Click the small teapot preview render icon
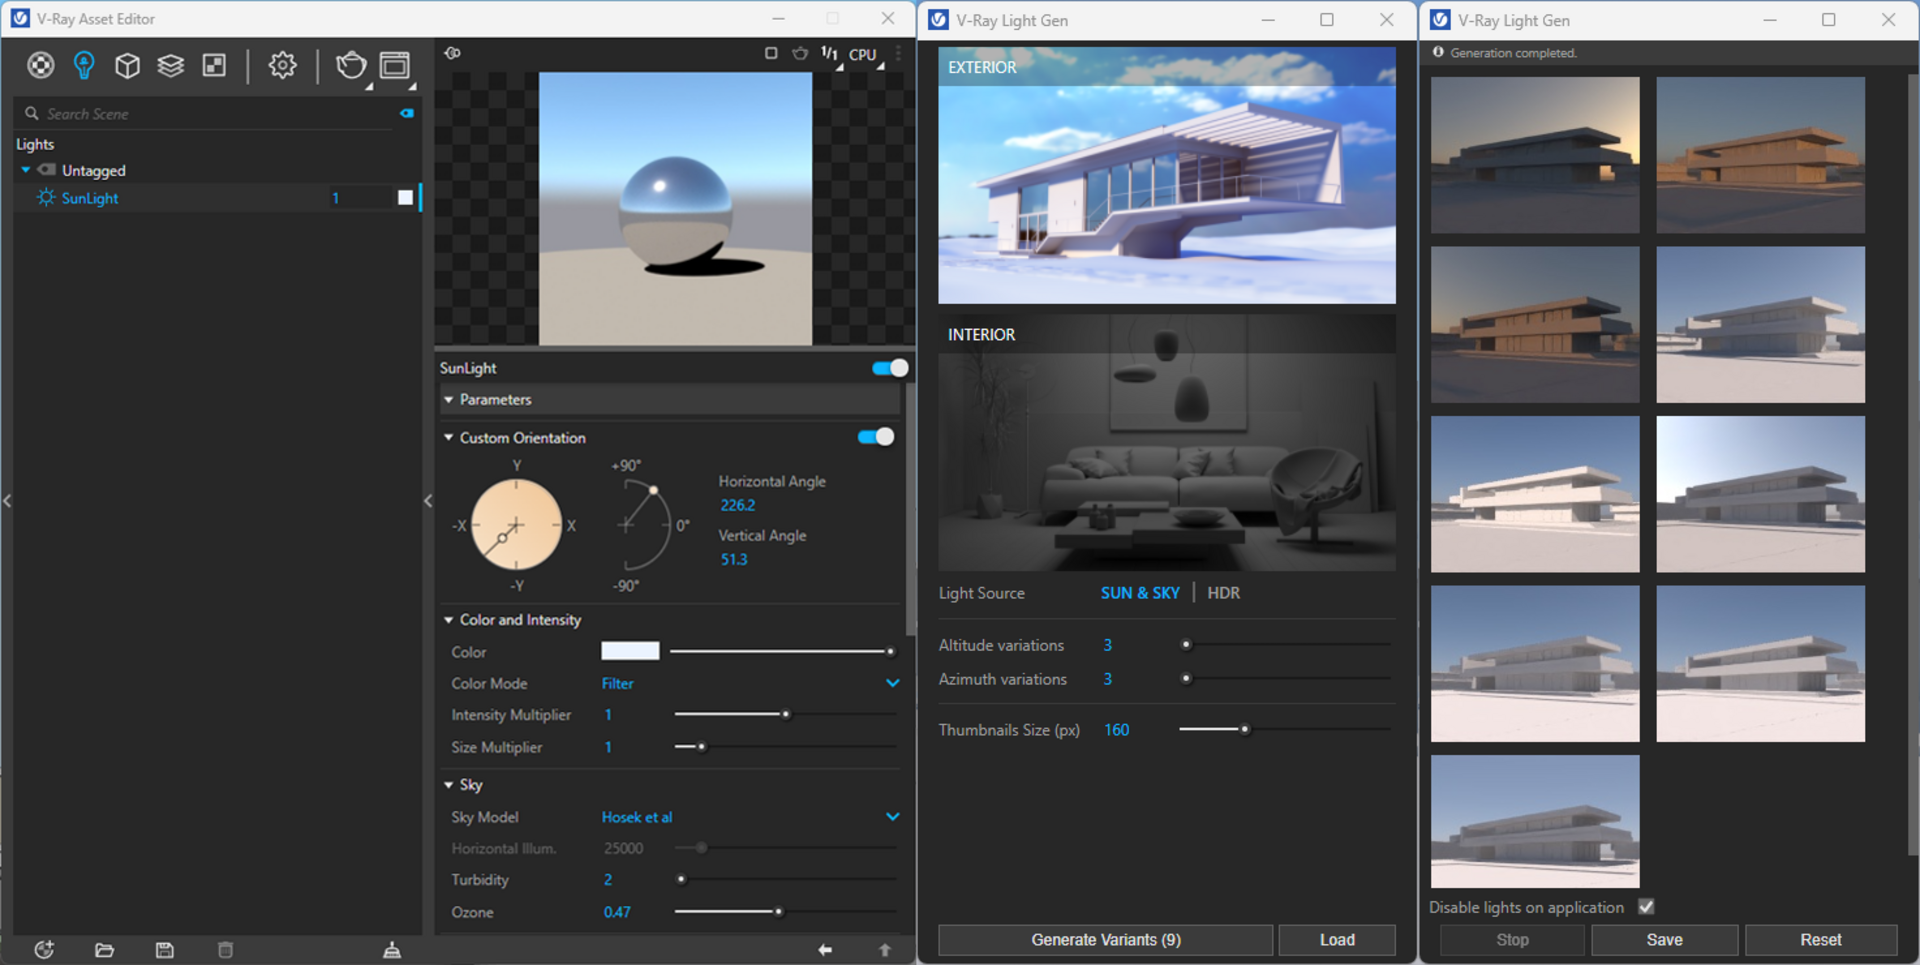 (800, 53)
